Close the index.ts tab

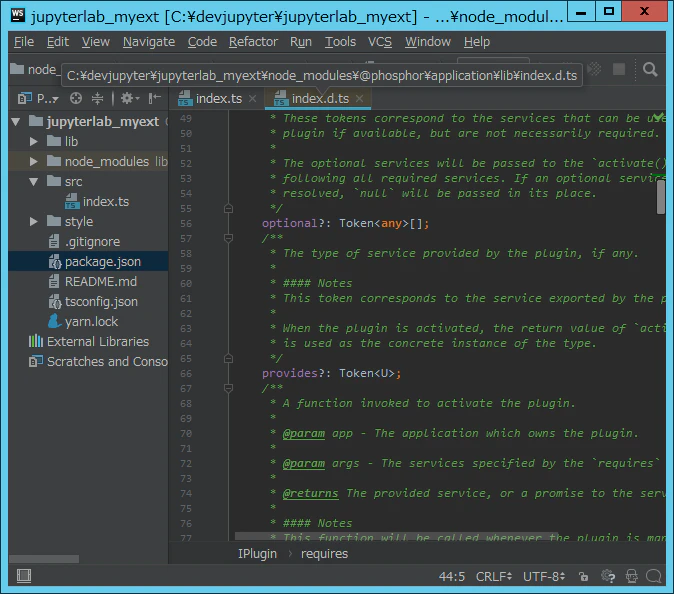tap(253, 99)
